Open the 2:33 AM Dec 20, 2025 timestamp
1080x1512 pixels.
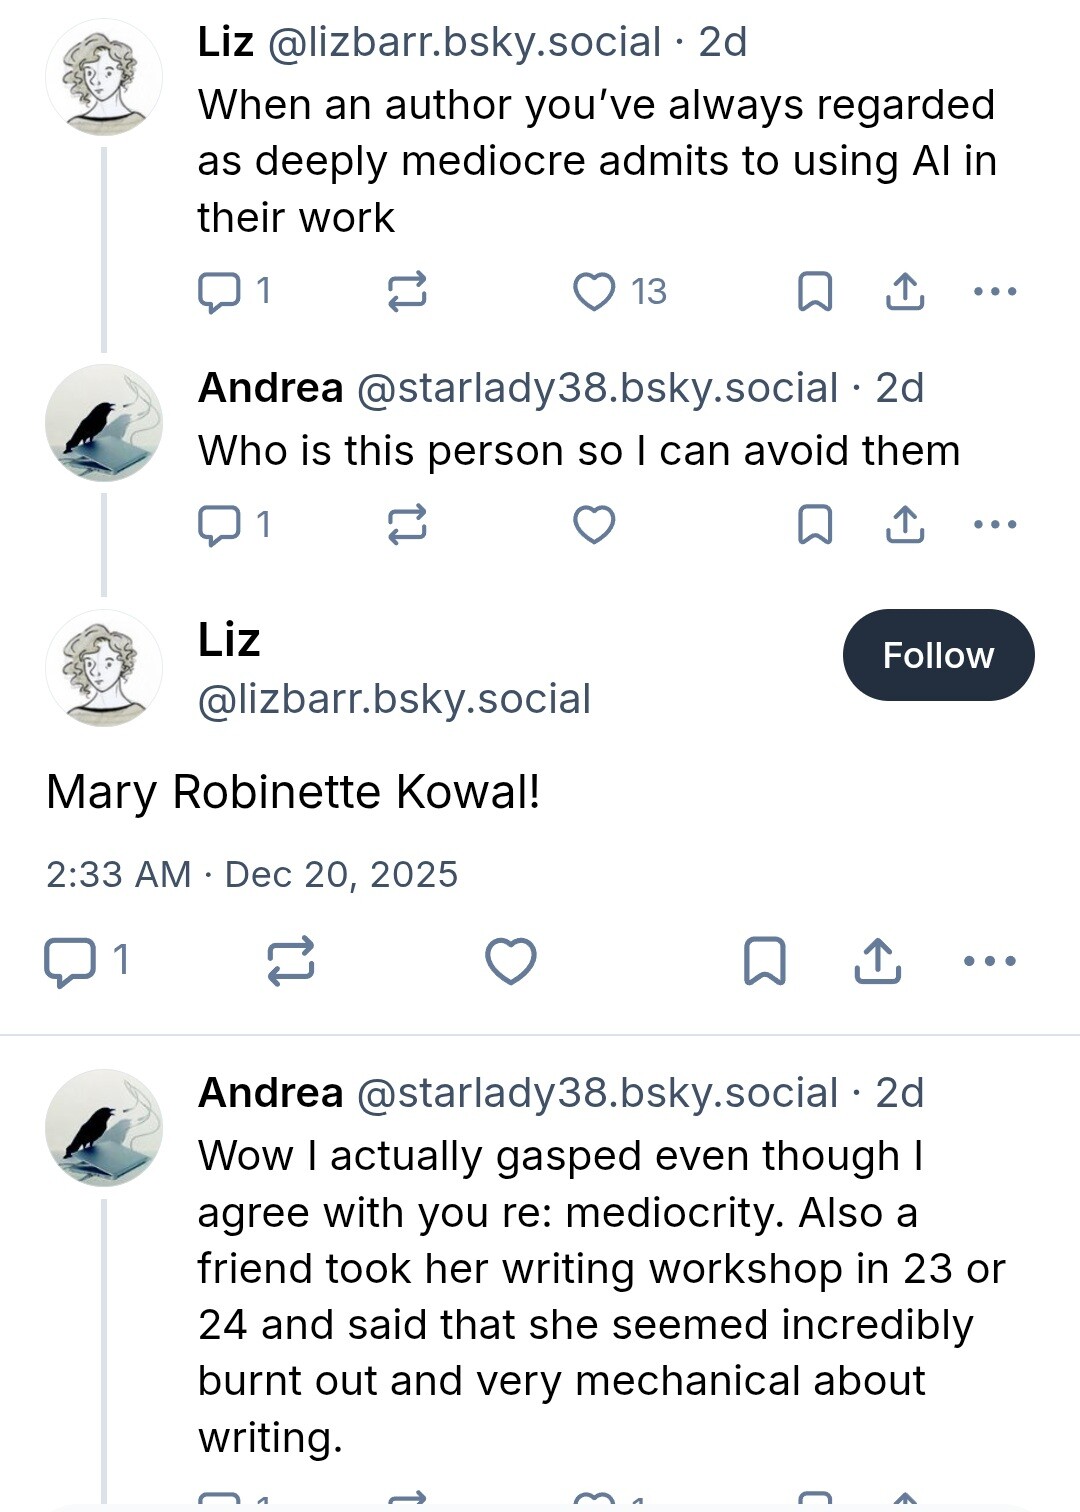[252, 875]
